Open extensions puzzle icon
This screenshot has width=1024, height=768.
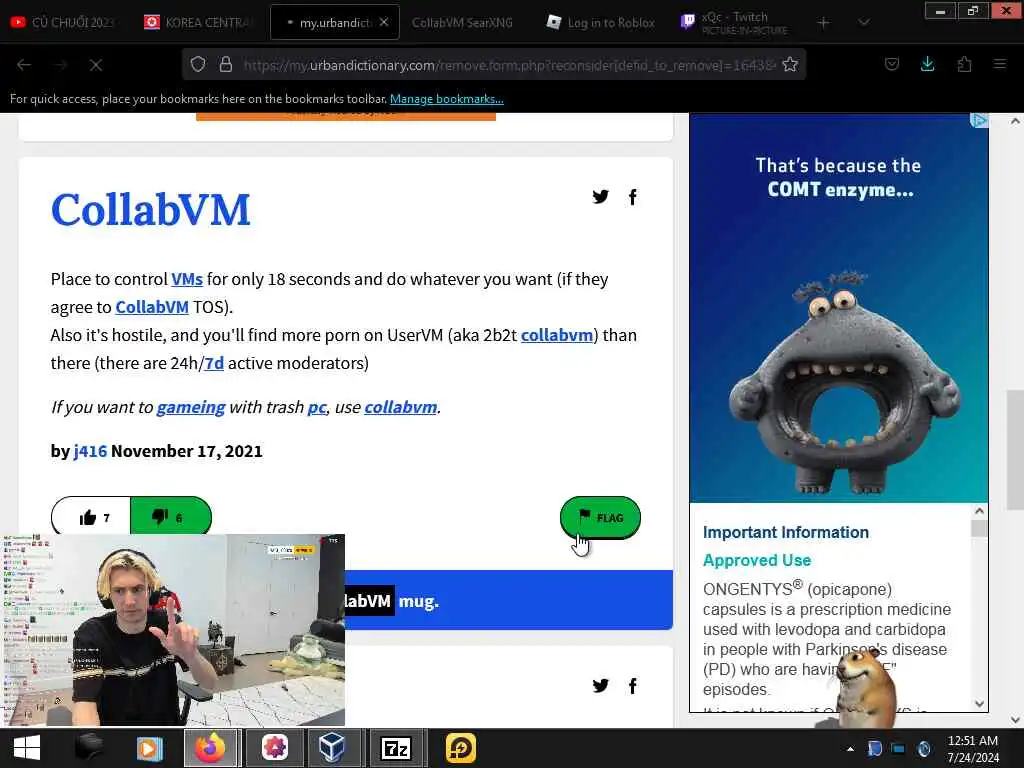pyautogui.click(x=964, y=64)
